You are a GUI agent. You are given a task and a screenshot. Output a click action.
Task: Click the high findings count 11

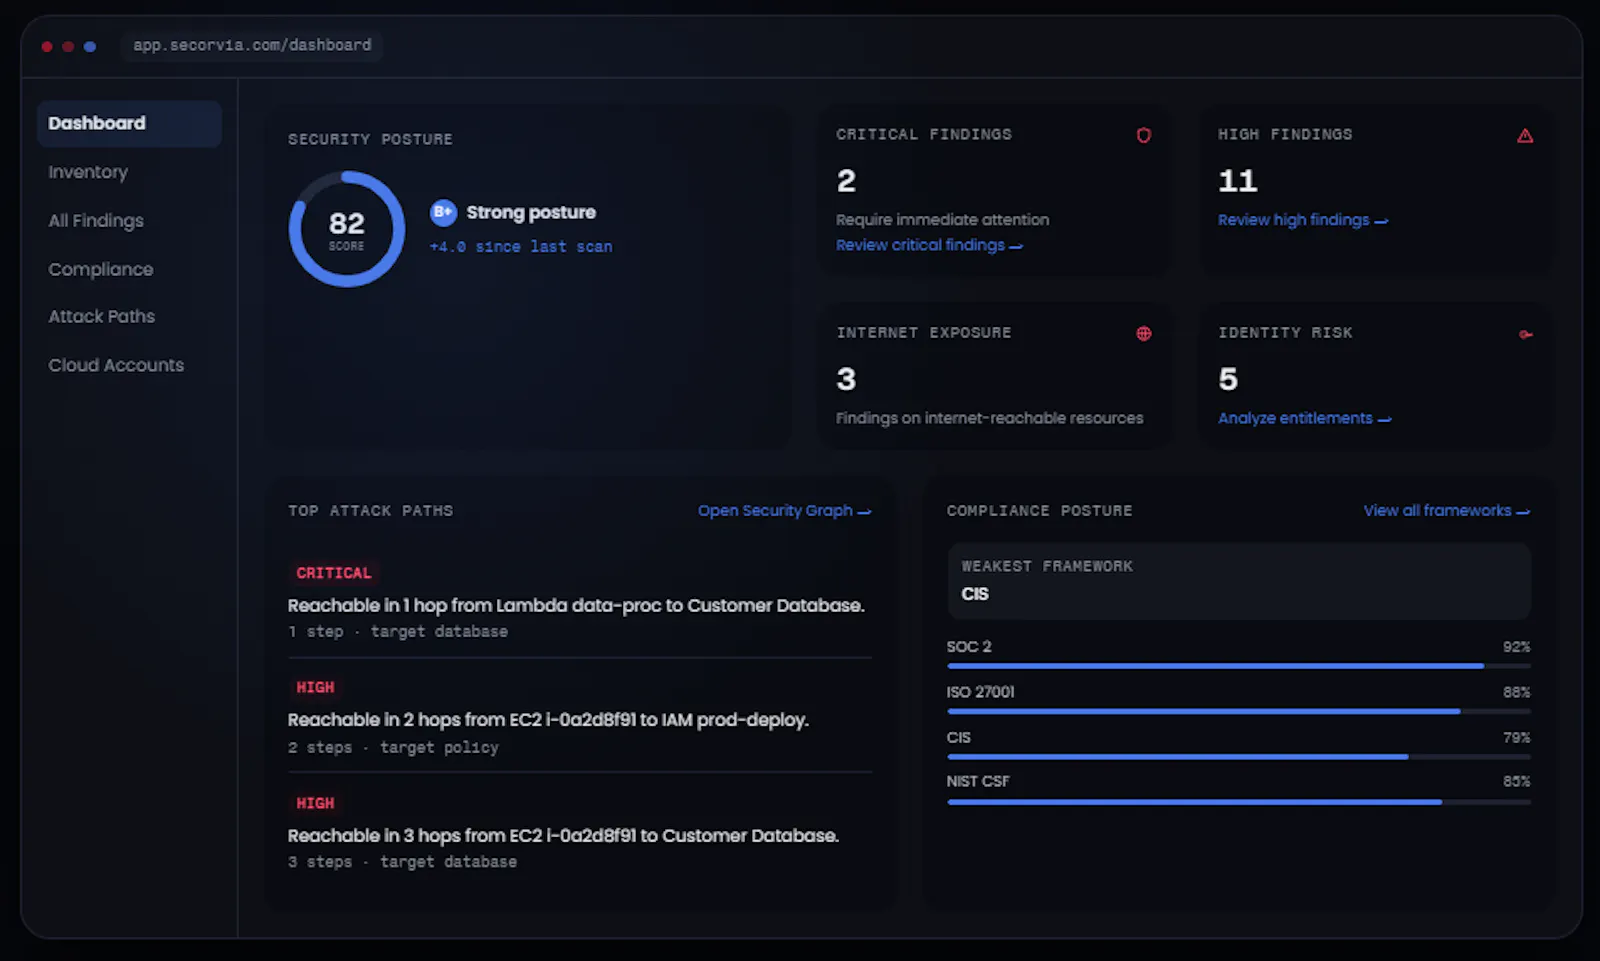pos(1237,181)
